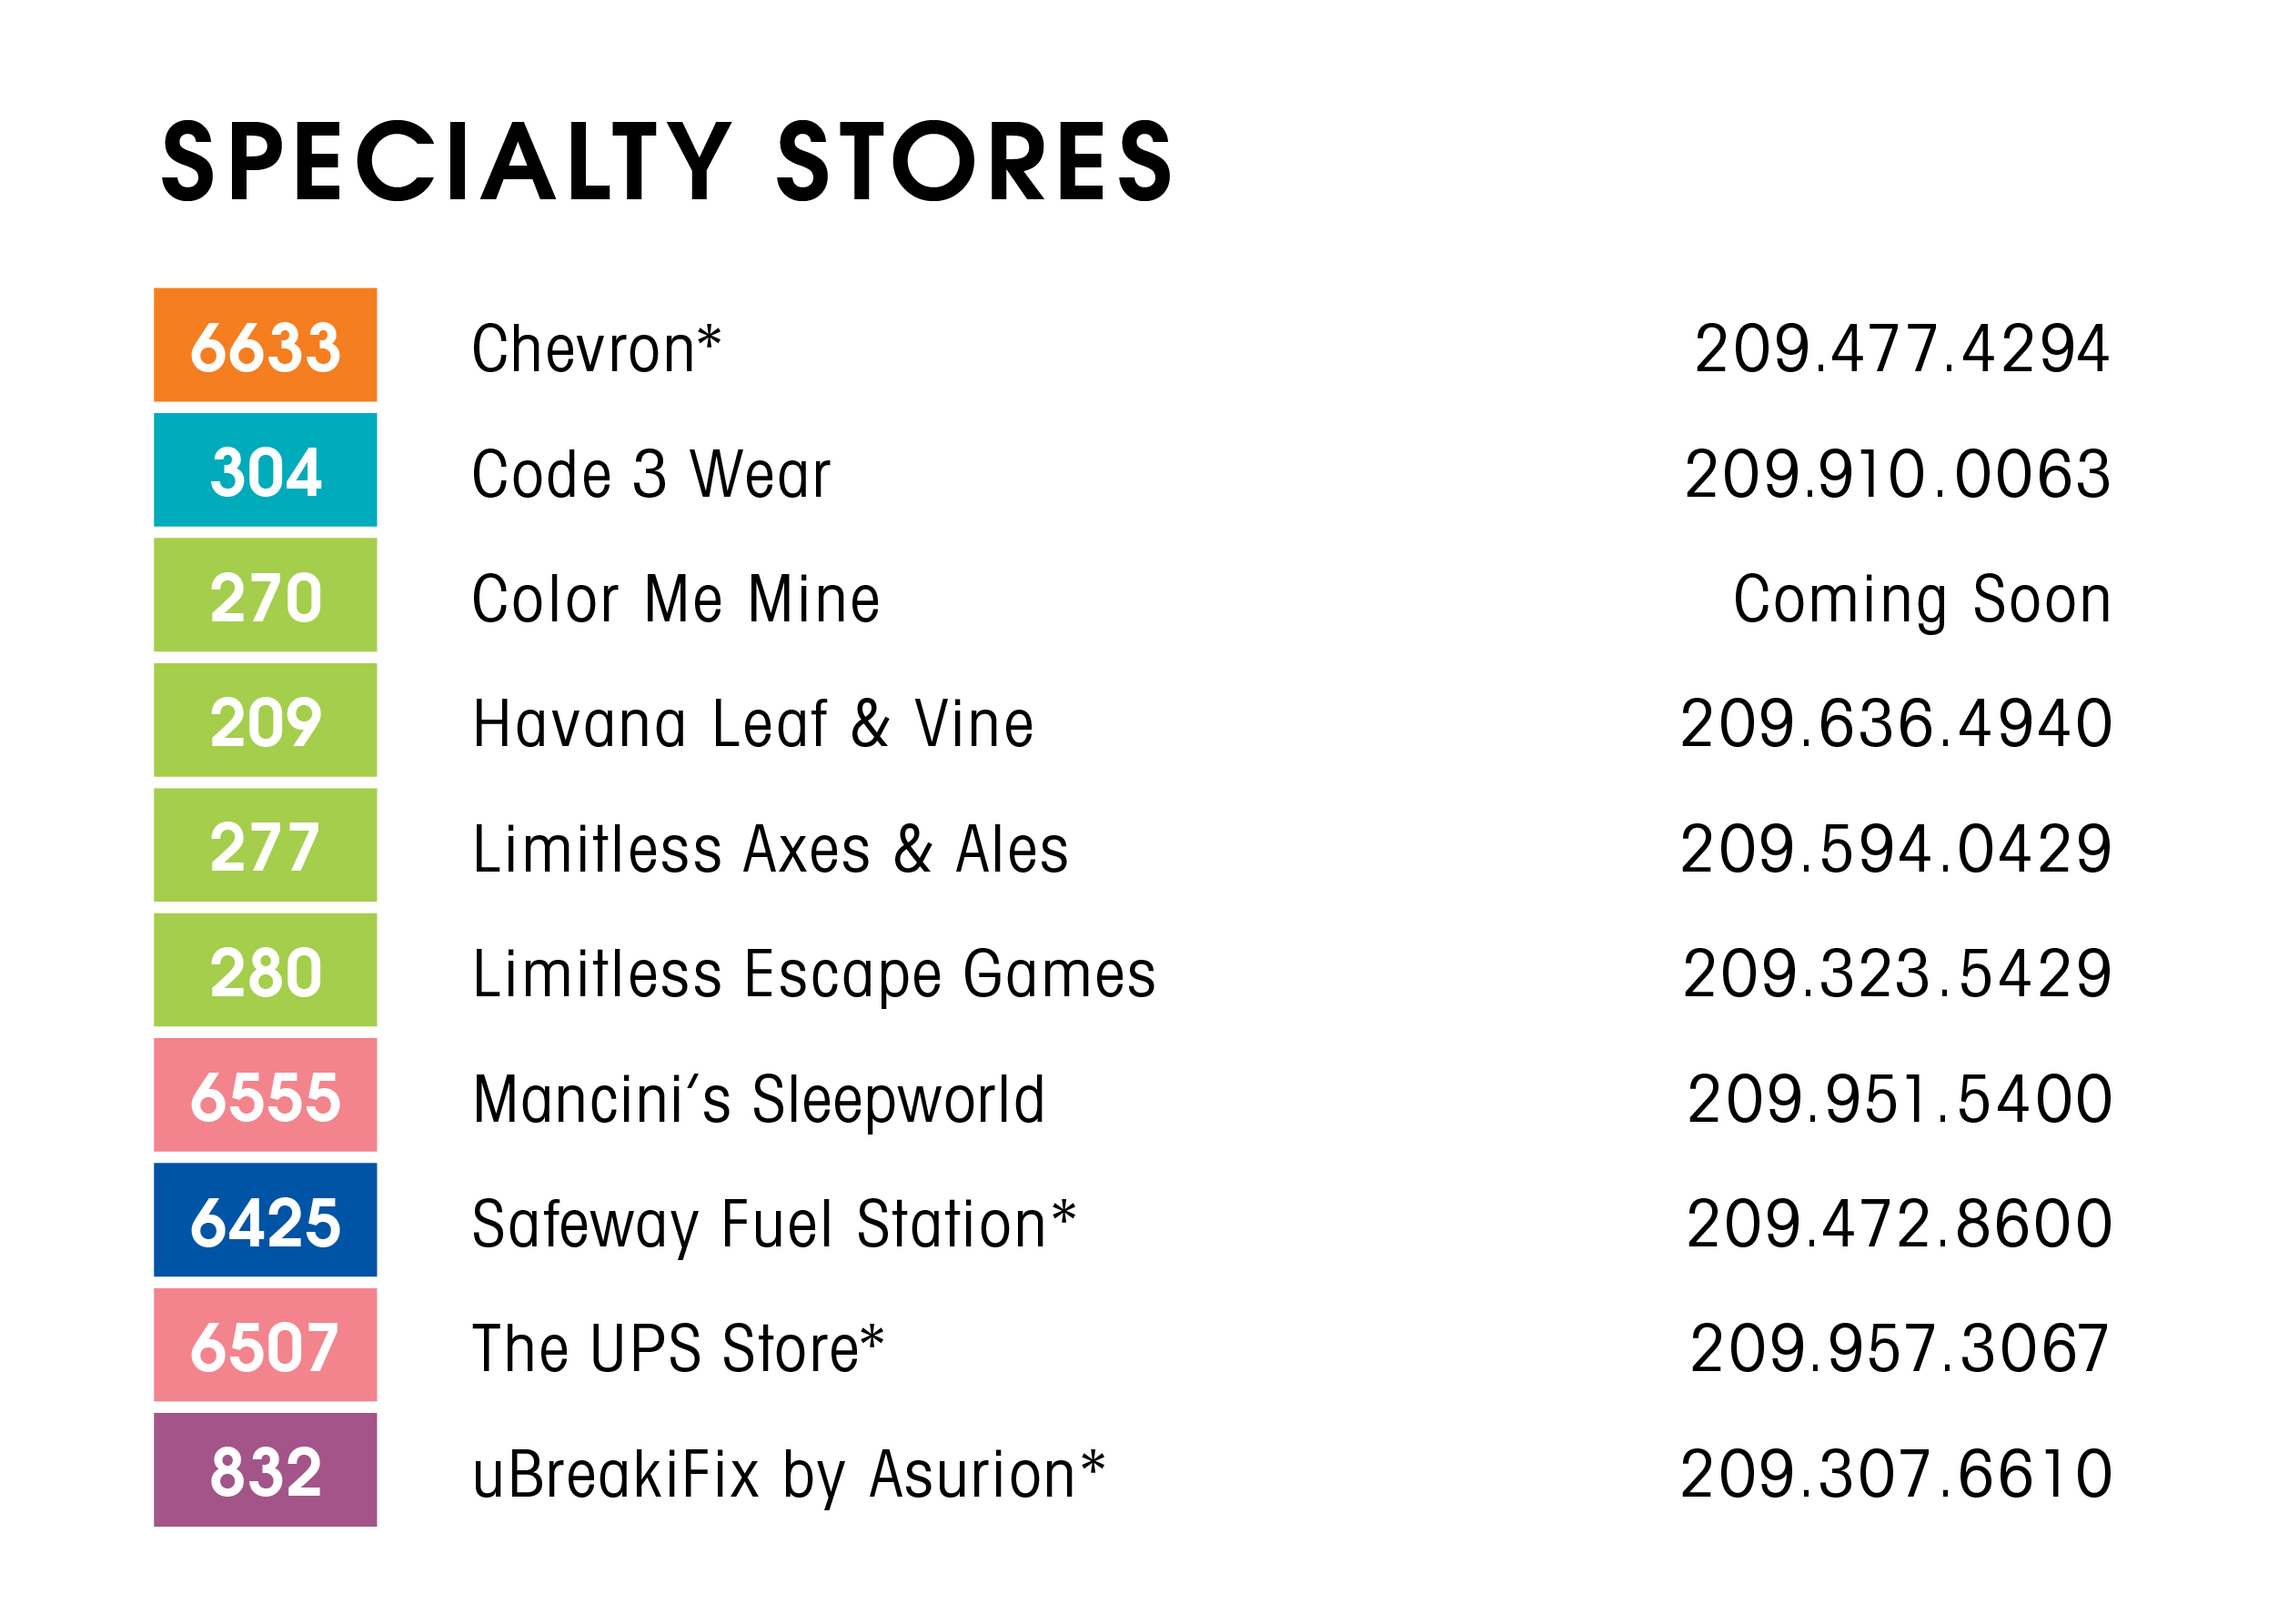Click The UPS Store name

678,1348
